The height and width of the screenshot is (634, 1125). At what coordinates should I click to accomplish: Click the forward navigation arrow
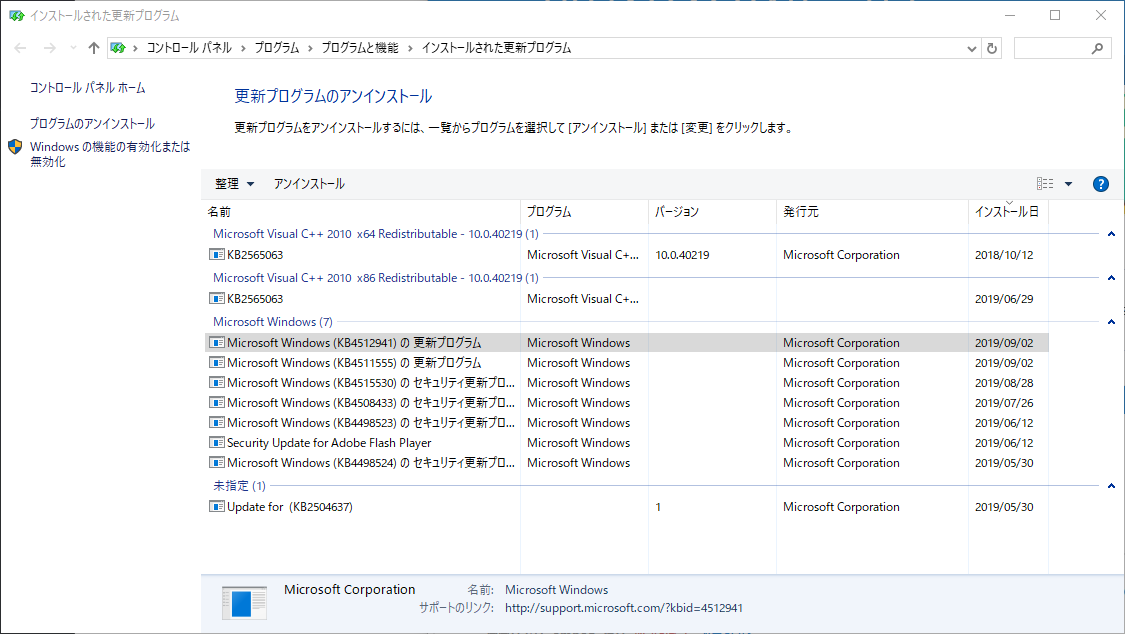[x=50, y=48]
